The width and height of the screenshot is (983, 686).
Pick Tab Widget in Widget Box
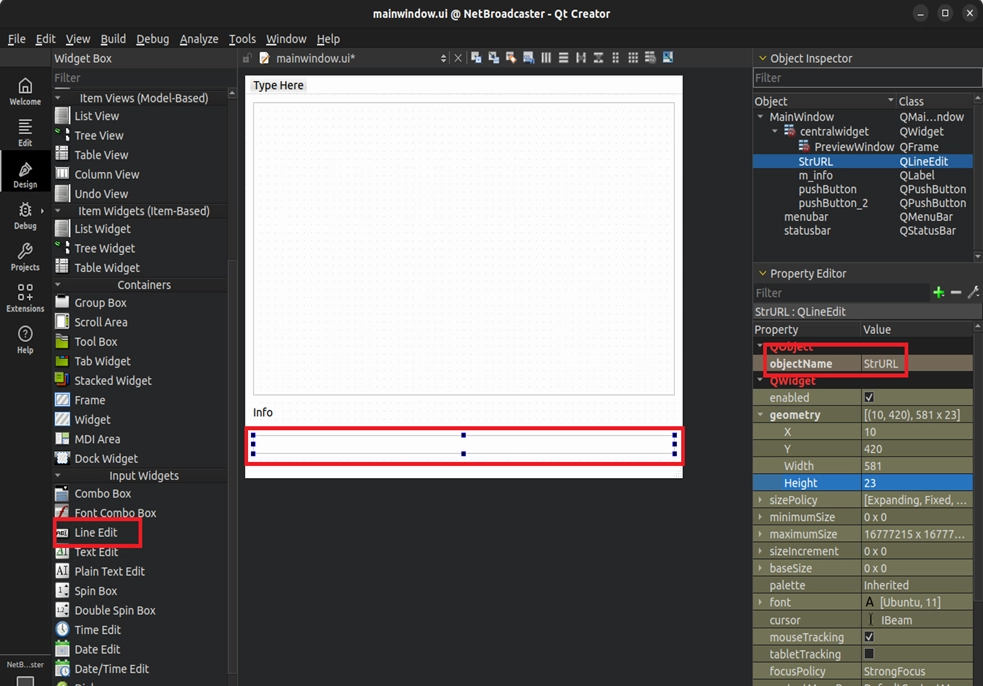(102, 361)
